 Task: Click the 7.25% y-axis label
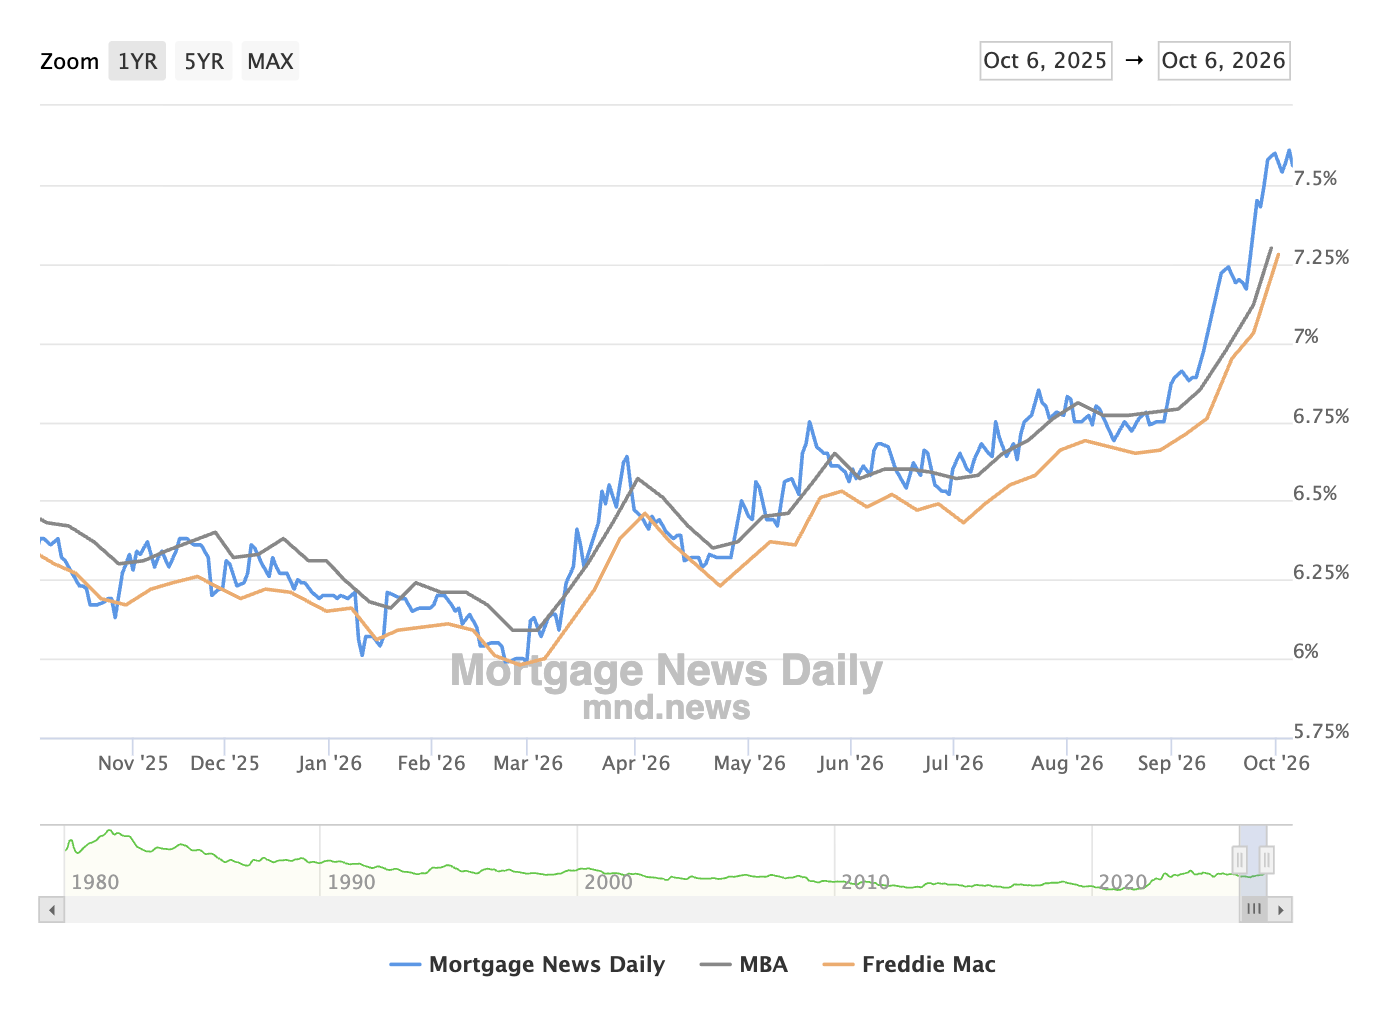click(x=1321, y=257)
